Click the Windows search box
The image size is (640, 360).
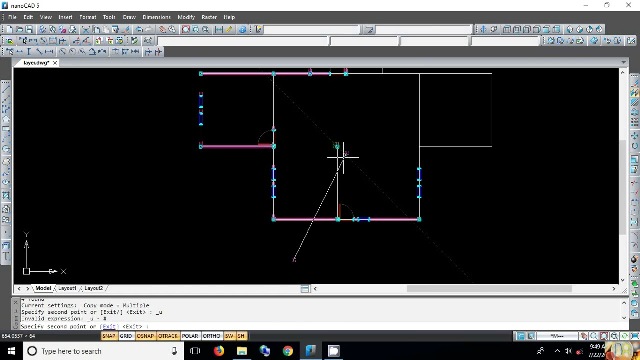click(x=102, y=351)
